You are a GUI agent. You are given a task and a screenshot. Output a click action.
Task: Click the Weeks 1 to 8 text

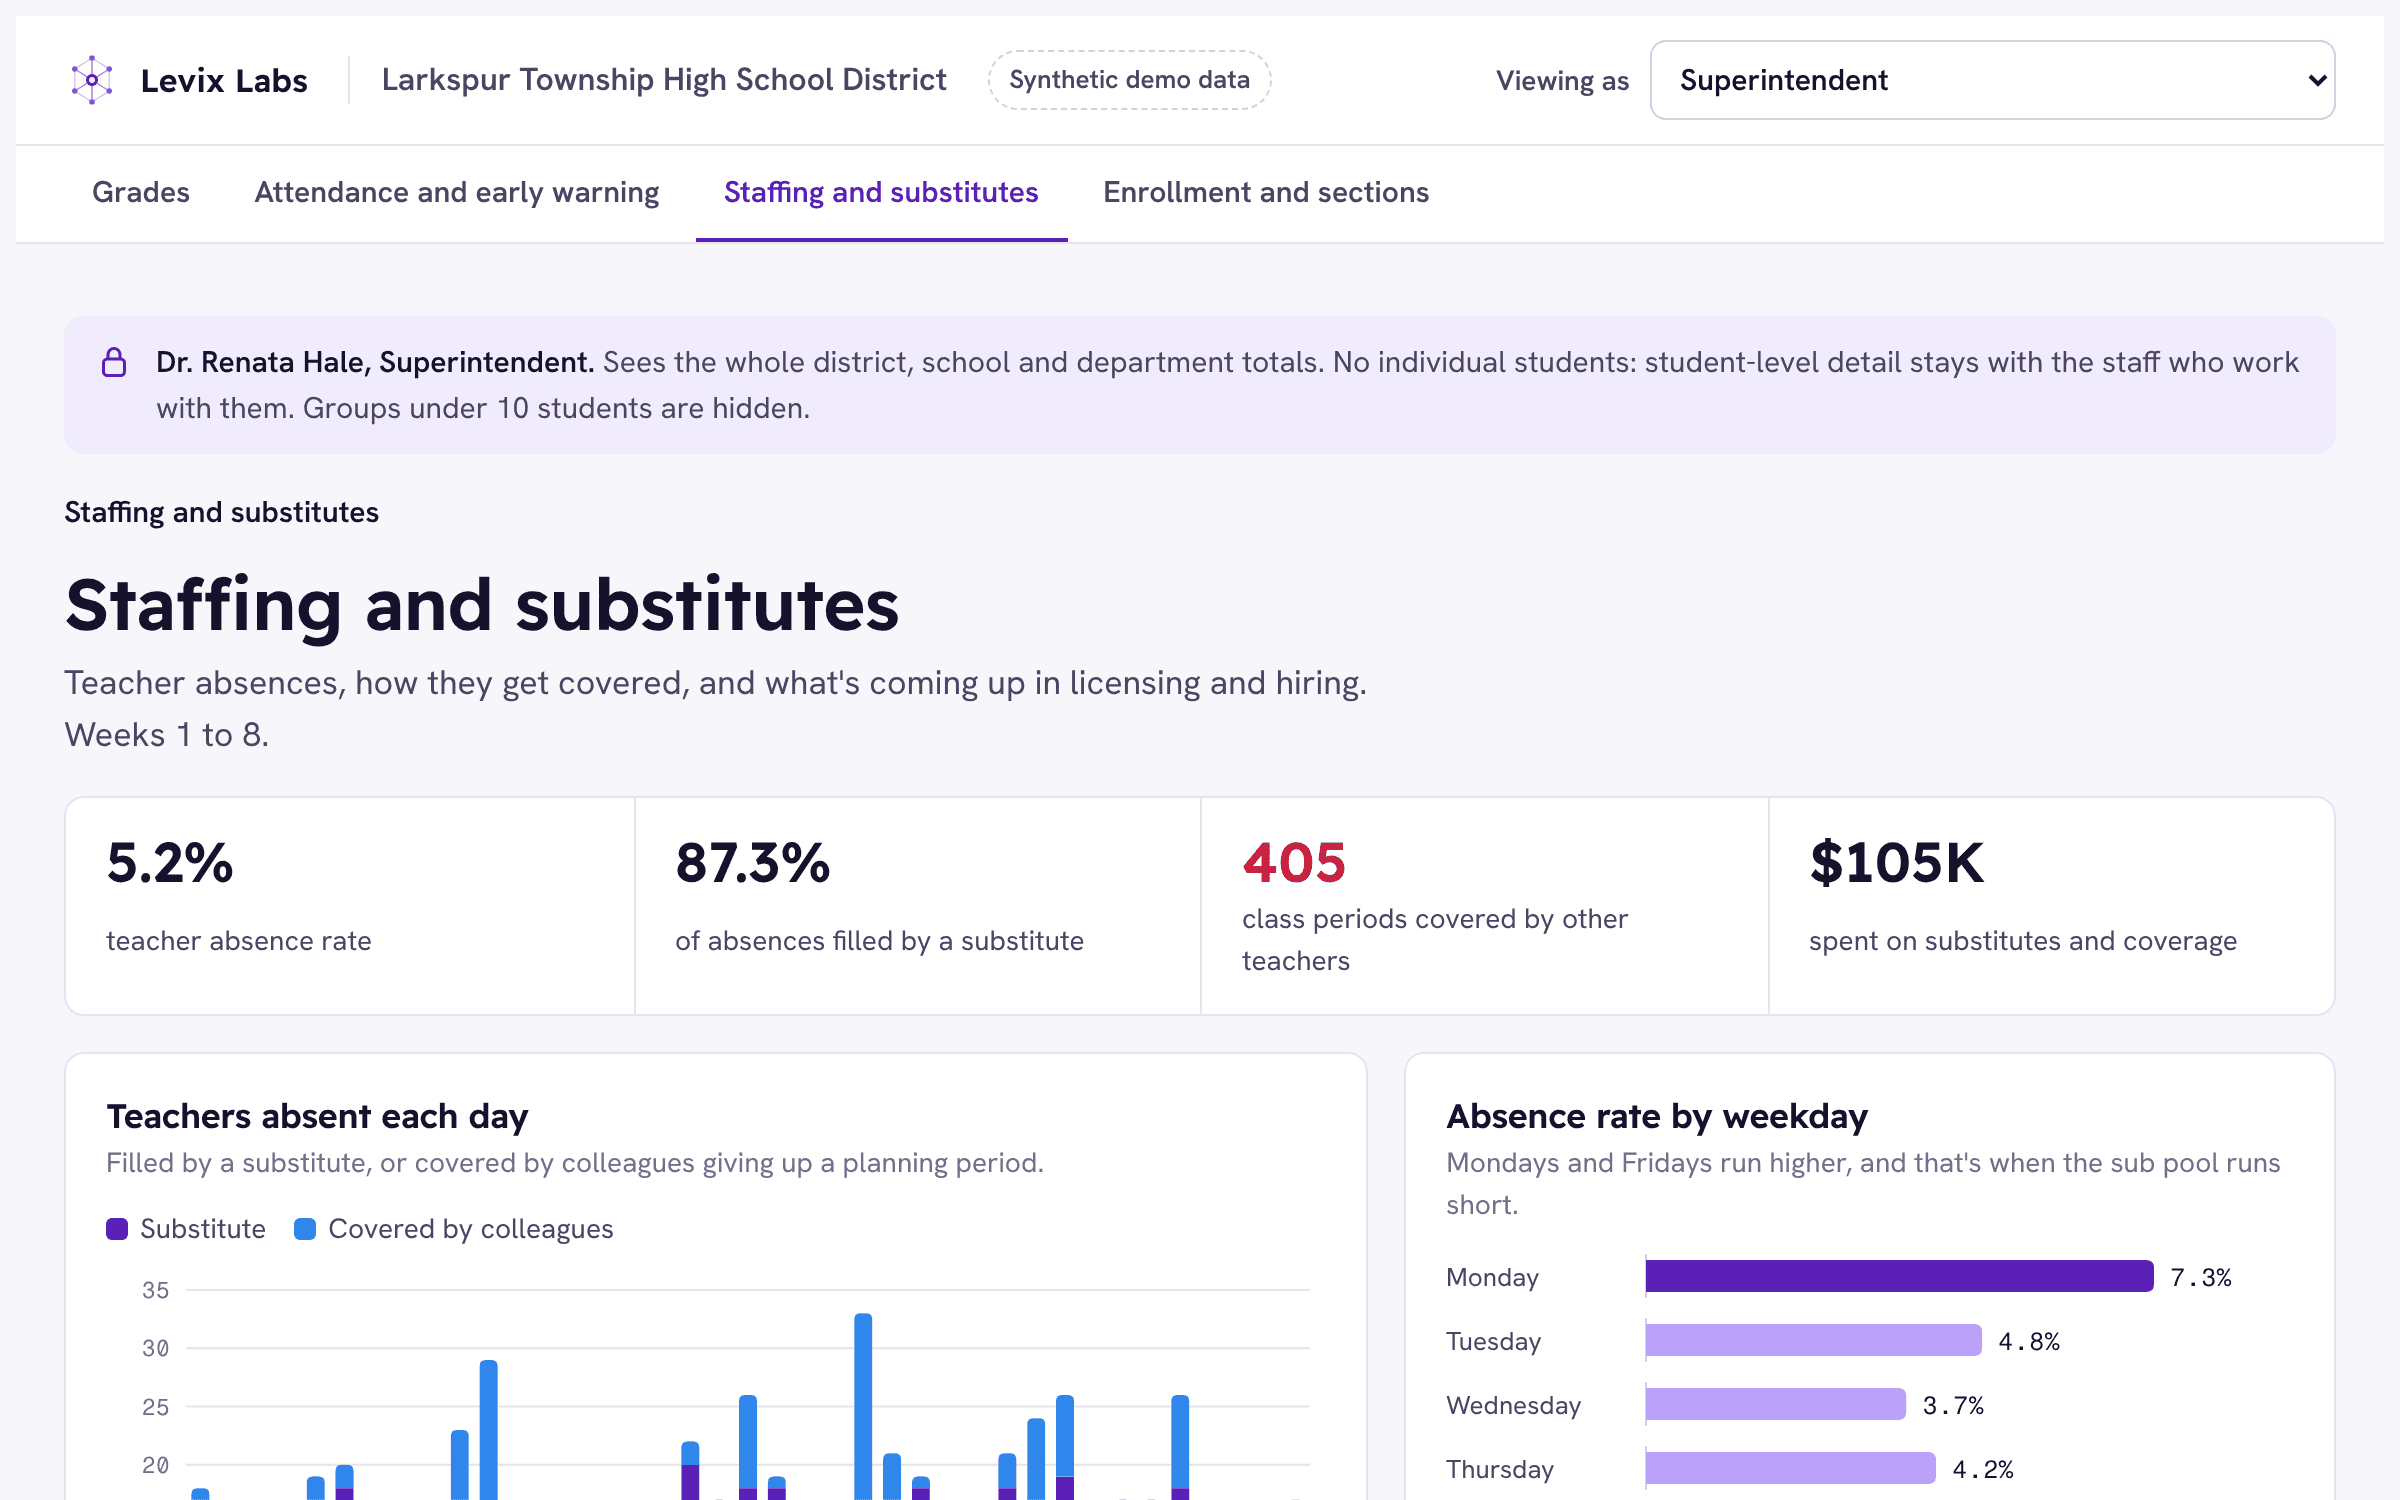tap(167, 735)
